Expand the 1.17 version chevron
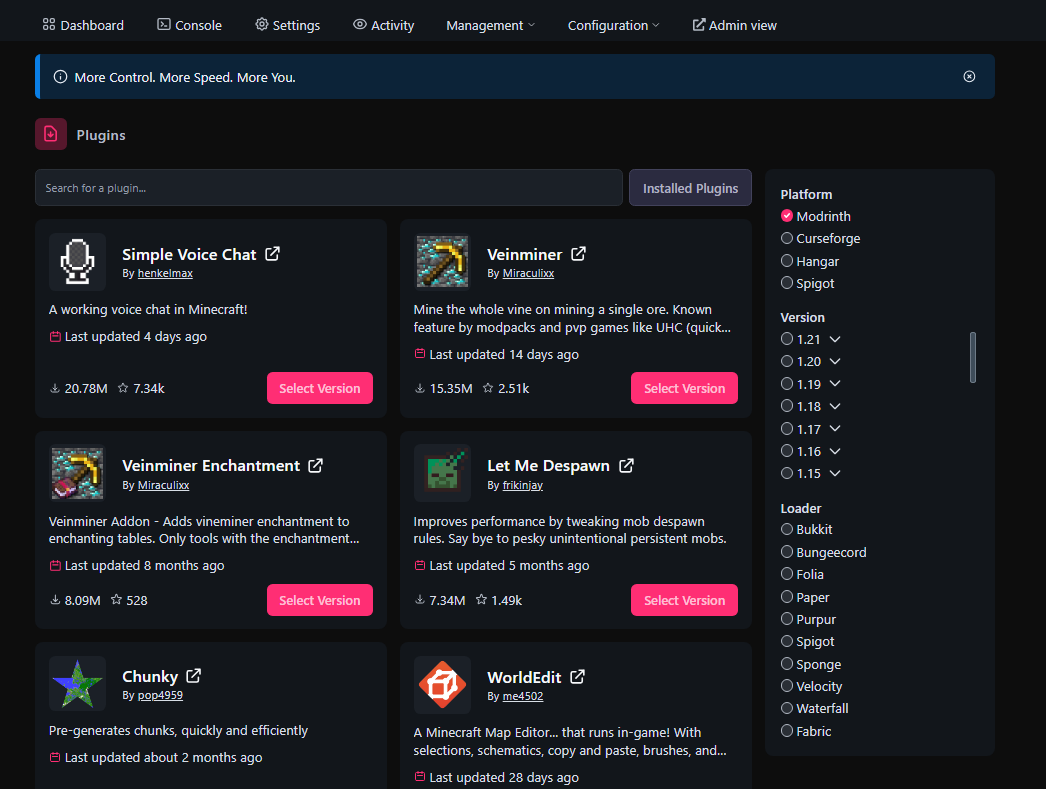Viewport: 1046px width, 789px height. (835, 428)
